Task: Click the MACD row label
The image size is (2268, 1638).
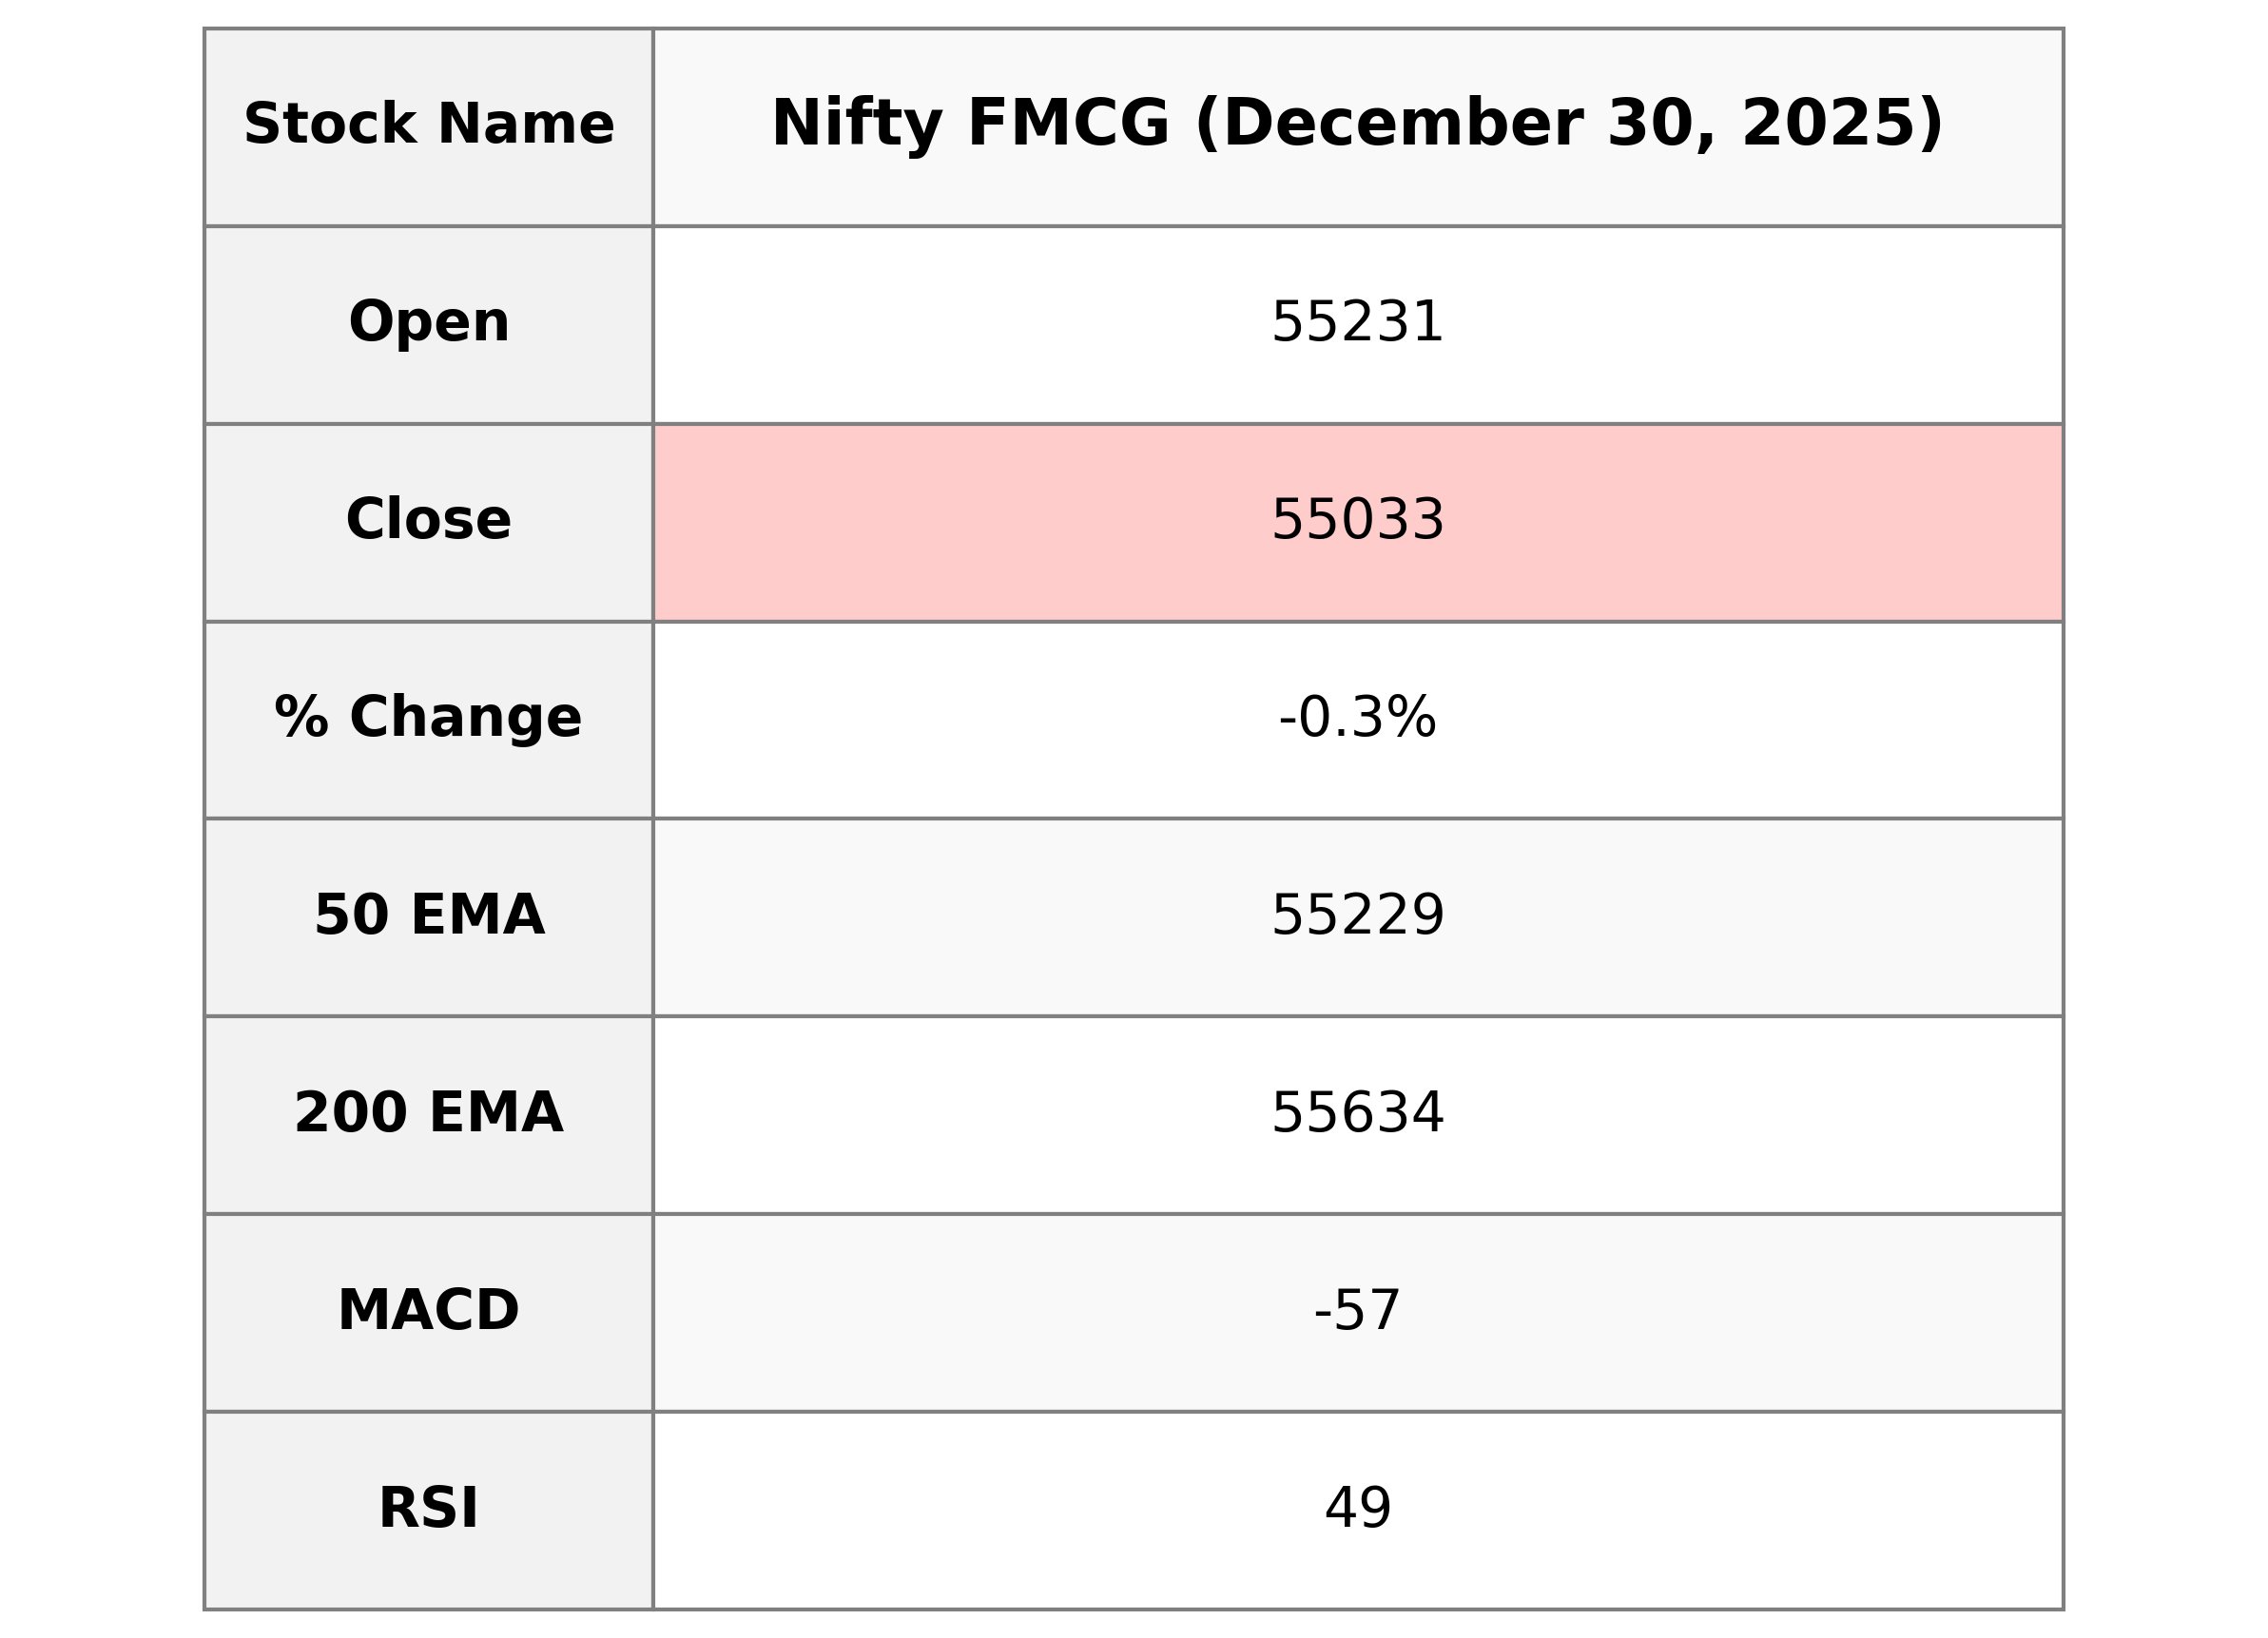Action: point(428,1311)
